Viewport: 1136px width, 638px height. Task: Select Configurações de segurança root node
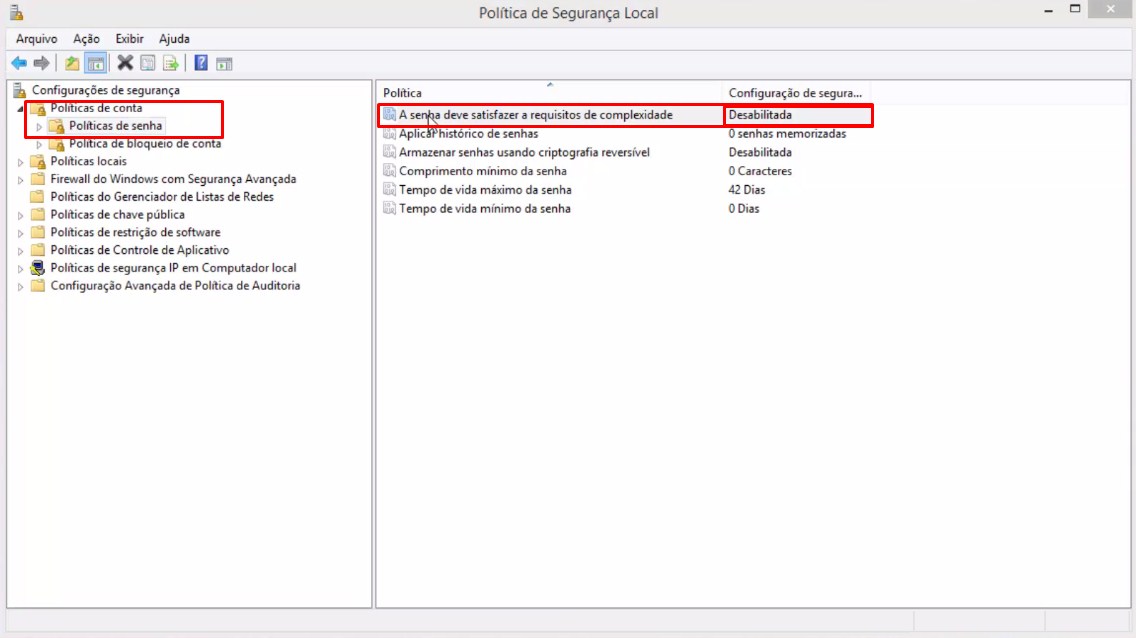[106, 91]
